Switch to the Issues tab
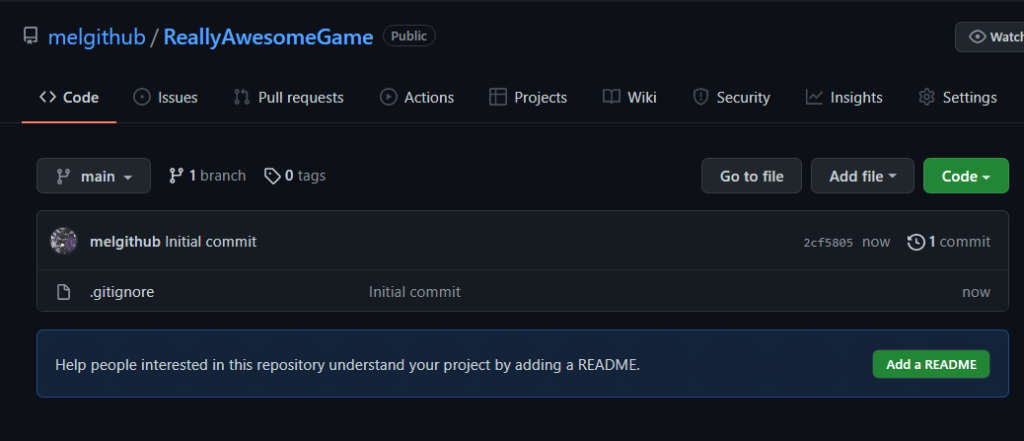Screen dimensions: 1024x441 click(x=165, y=97)
